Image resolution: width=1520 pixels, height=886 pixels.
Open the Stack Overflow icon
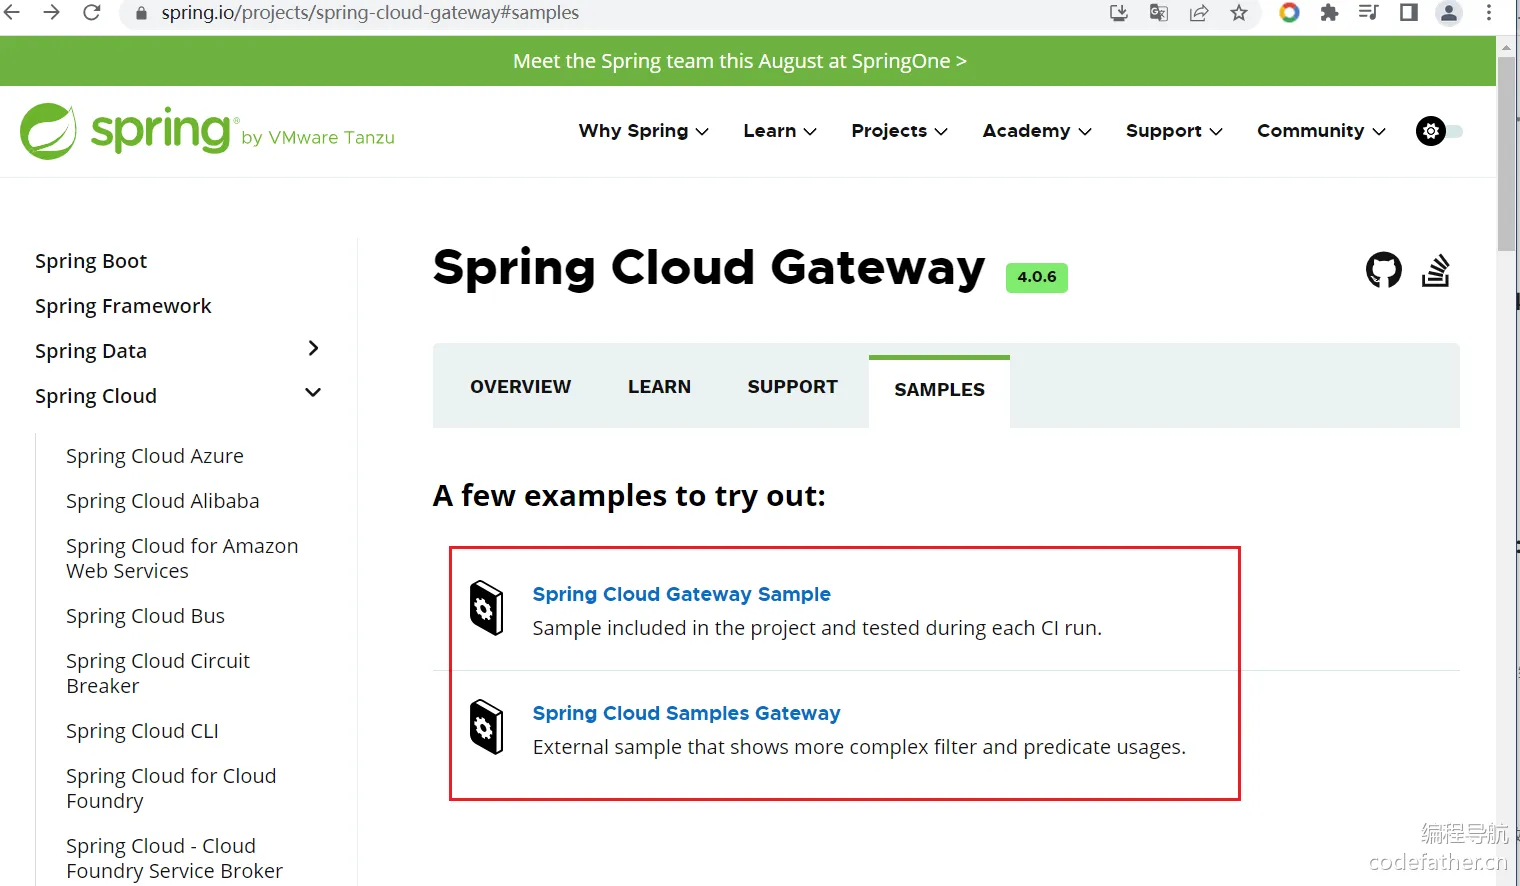point(1436,270)
